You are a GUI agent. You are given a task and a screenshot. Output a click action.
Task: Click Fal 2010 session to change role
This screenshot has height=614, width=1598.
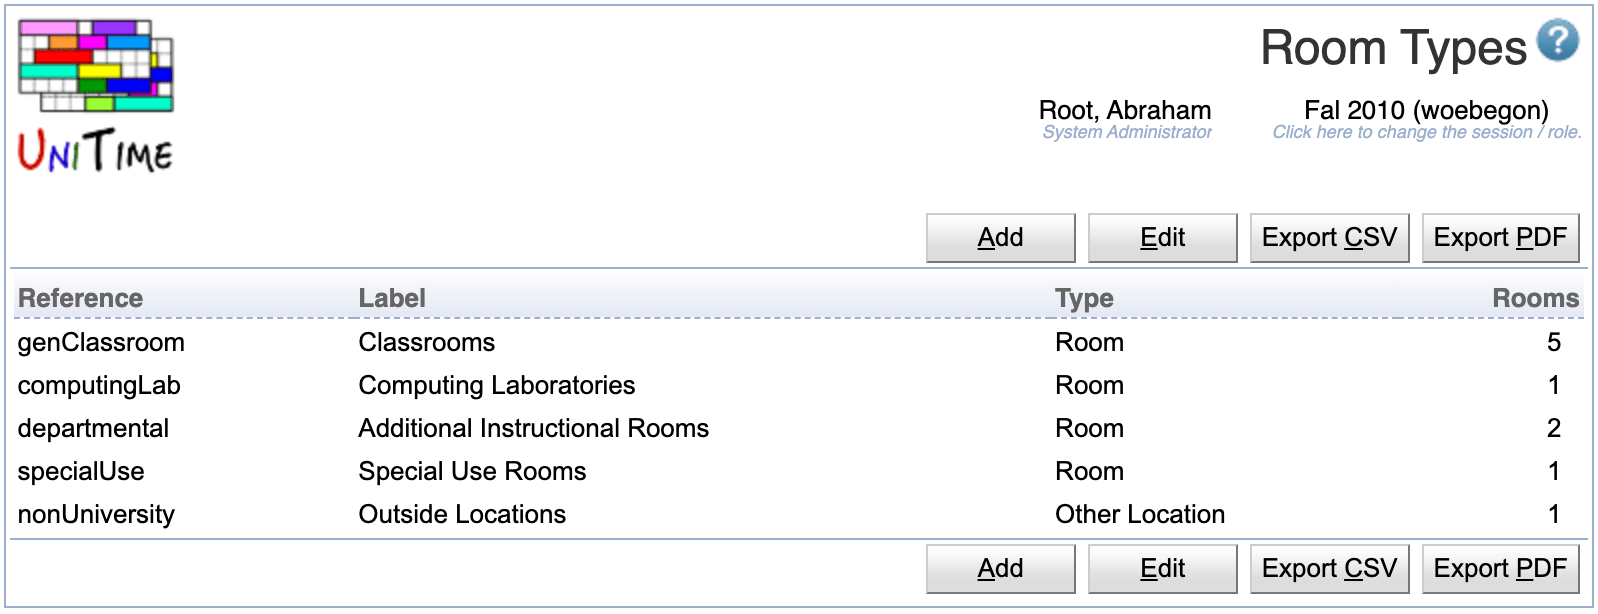point(1425,111)
